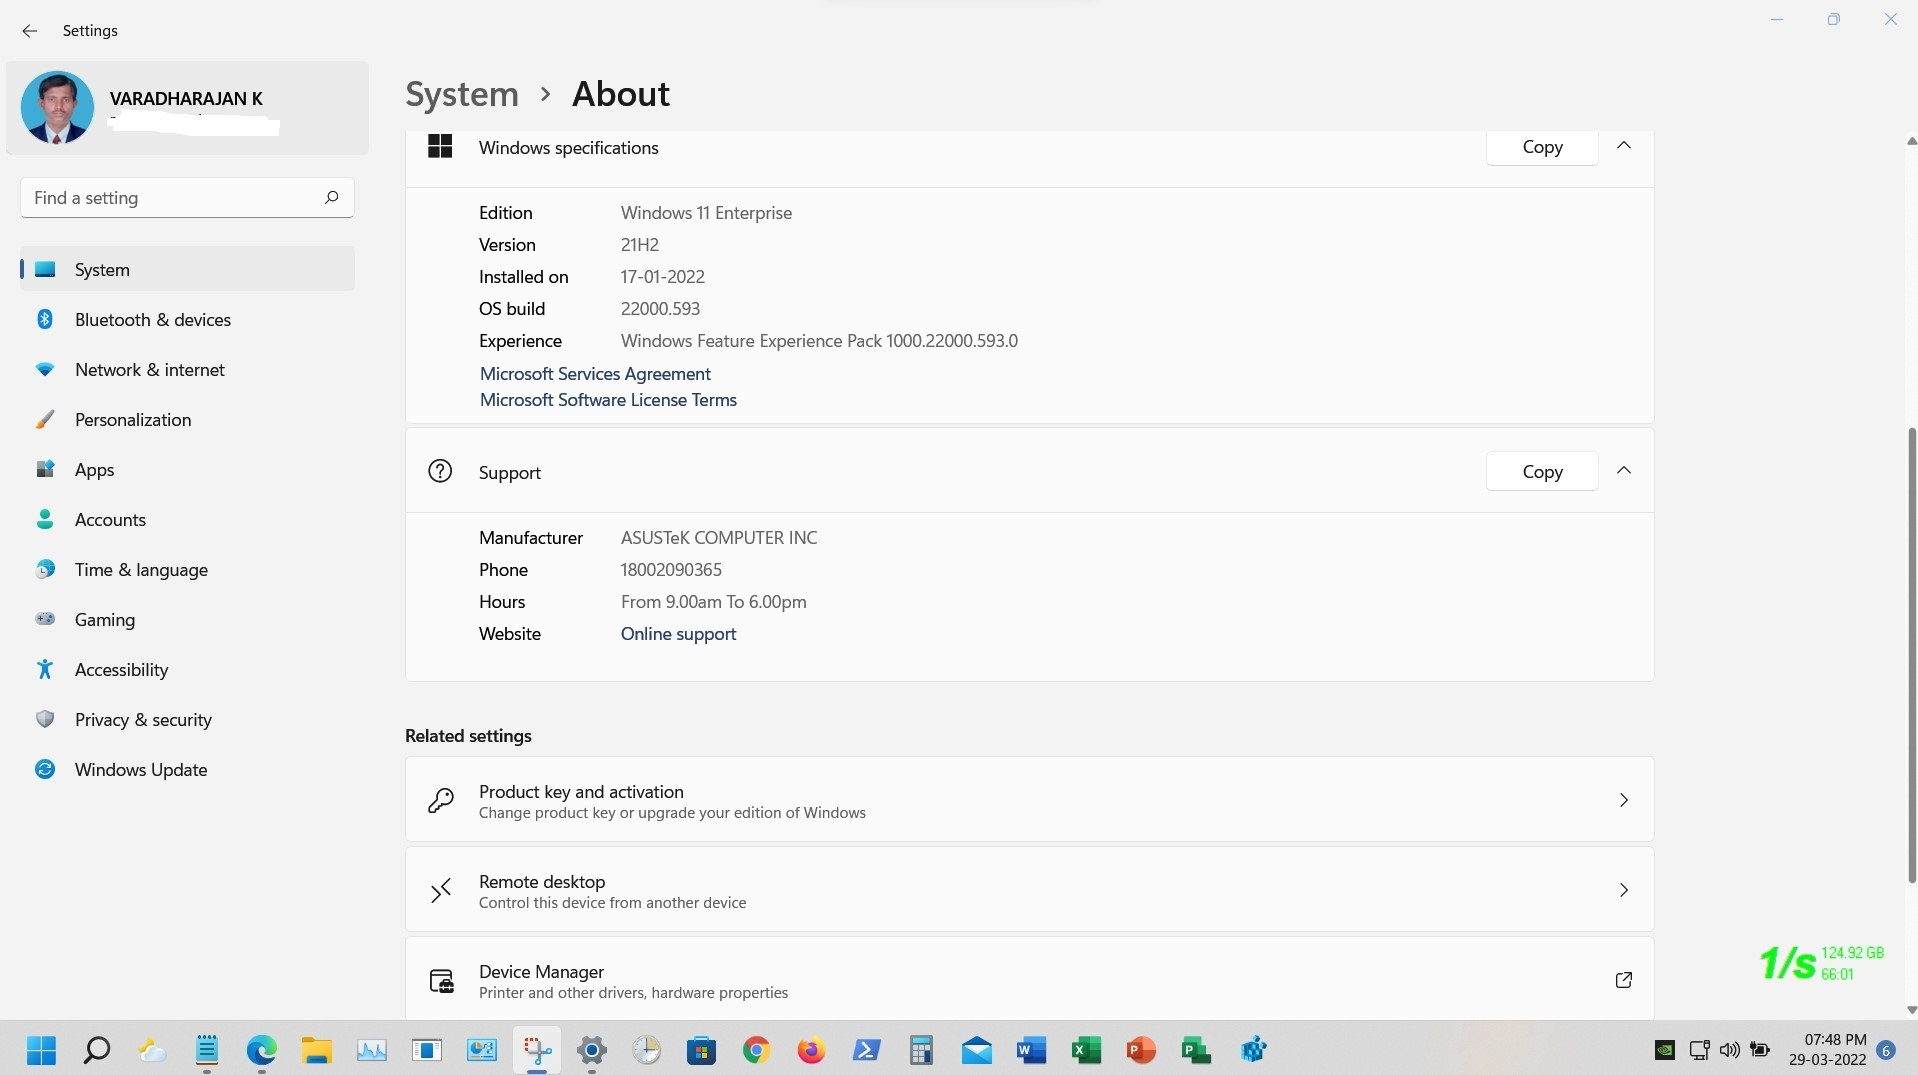
Task: Click the search magnifier in Find a setting
Action: (331, 197)
